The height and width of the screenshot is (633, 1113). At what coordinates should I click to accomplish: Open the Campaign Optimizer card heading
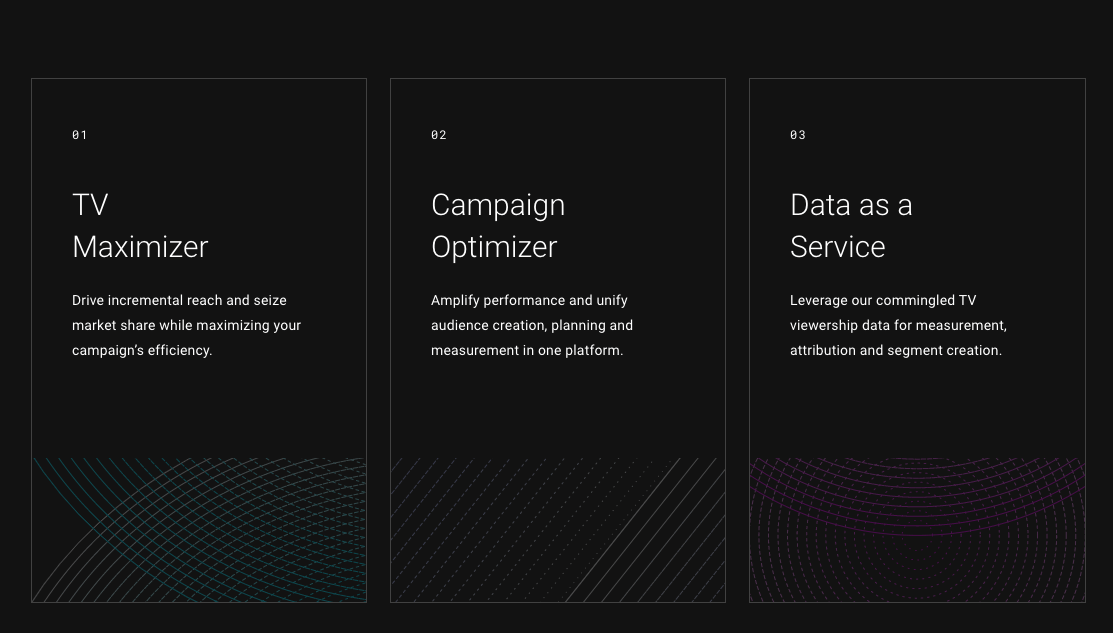[x=498, y=226]
